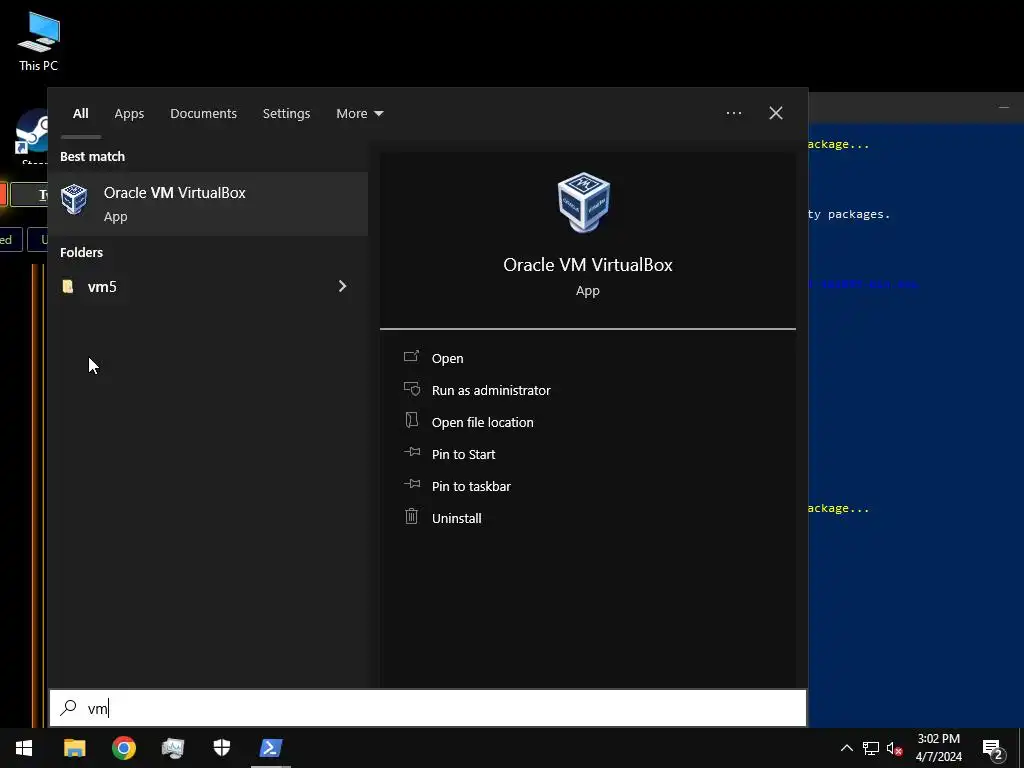The width and height of the screenshot is (1024, 768).
Task: Click the search box containing vm
Action: 428,708
